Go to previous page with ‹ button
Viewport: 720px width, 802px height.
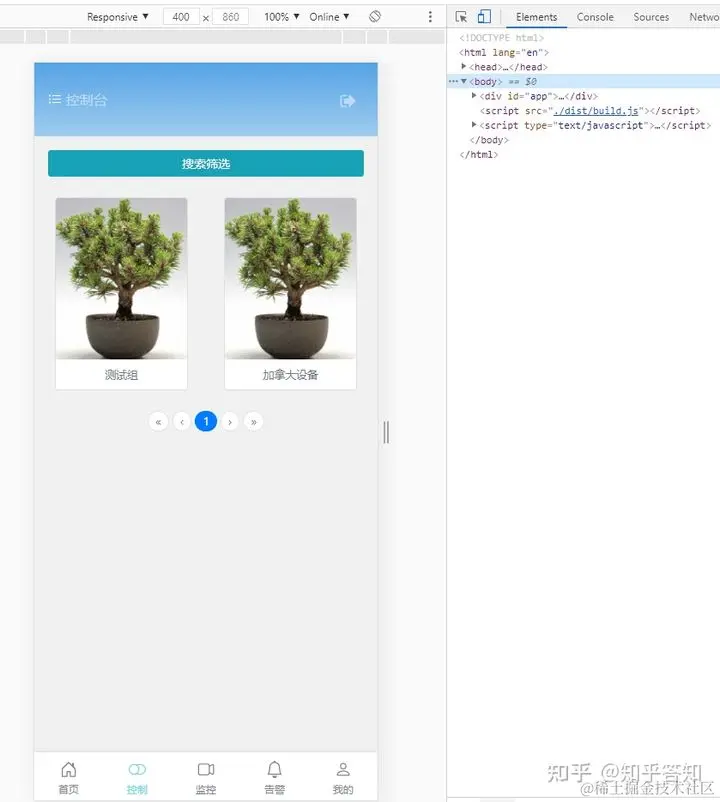(x=182, y=422)
